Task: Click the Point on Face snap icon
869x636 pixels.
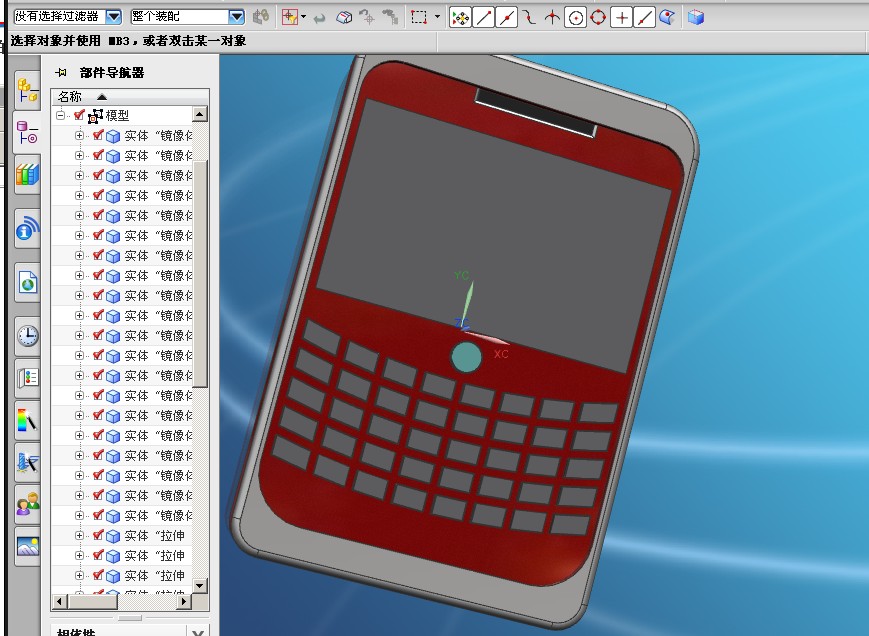Action: [x=667, y=18]
